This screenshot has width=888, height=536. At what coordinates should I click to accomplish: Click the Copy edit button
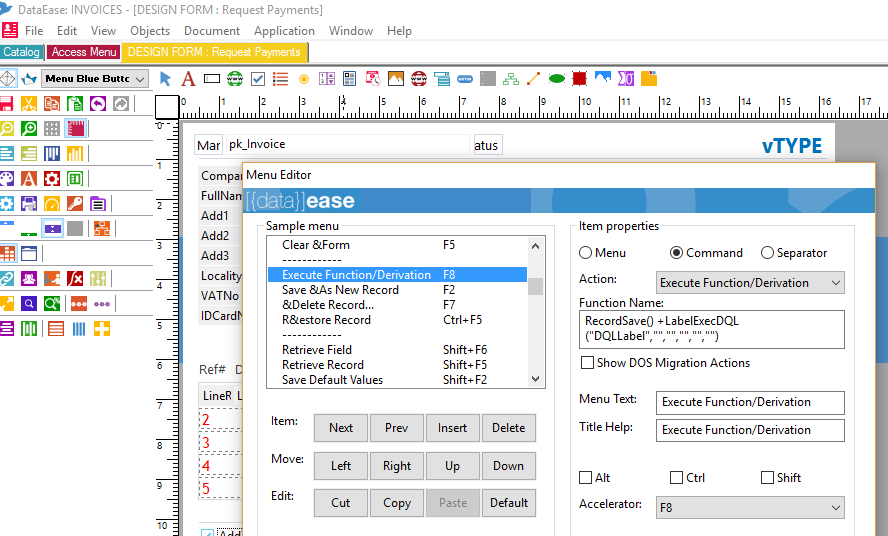tap(396, 503)
